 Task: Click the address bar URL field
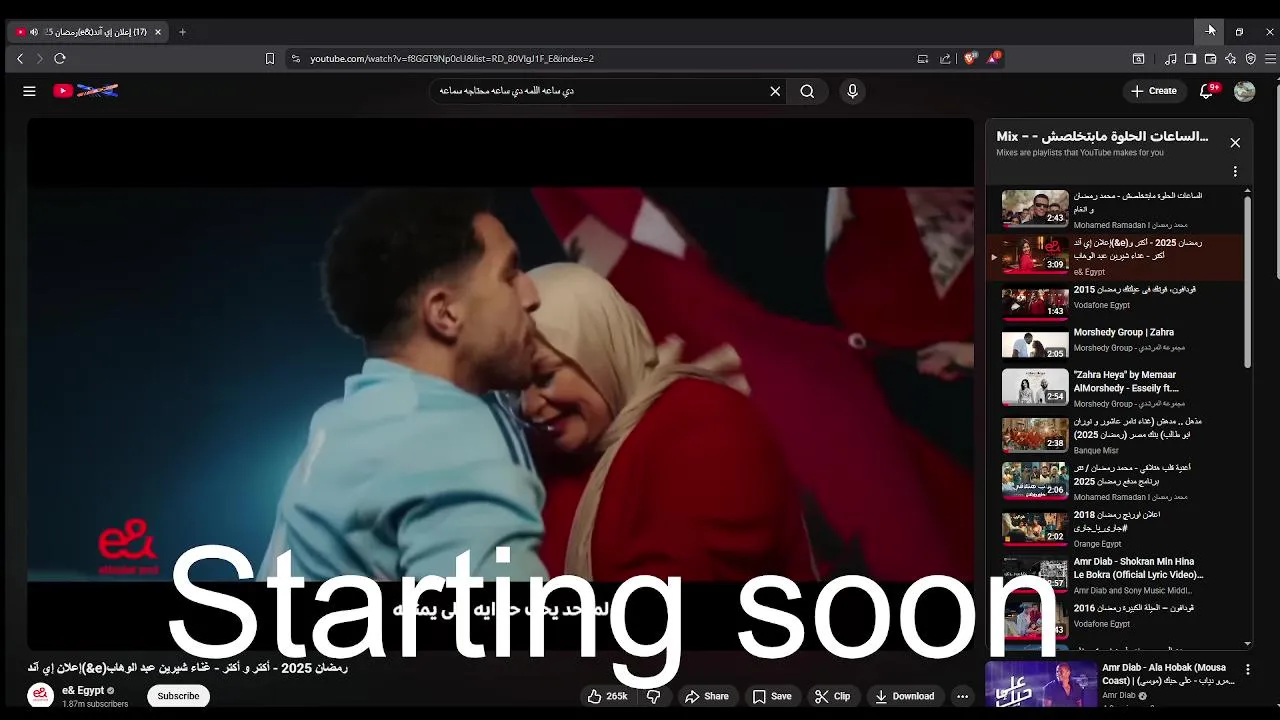(x=600, y=59)
